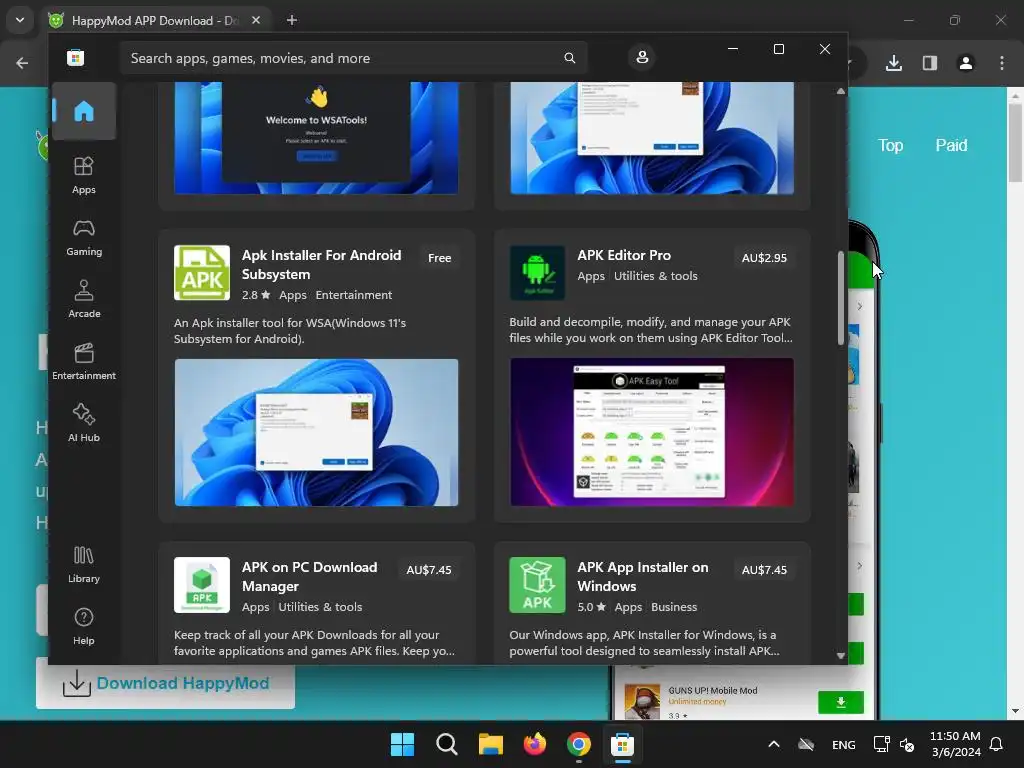Click the Microsoft Store logo icon

[x=76, y=58]
